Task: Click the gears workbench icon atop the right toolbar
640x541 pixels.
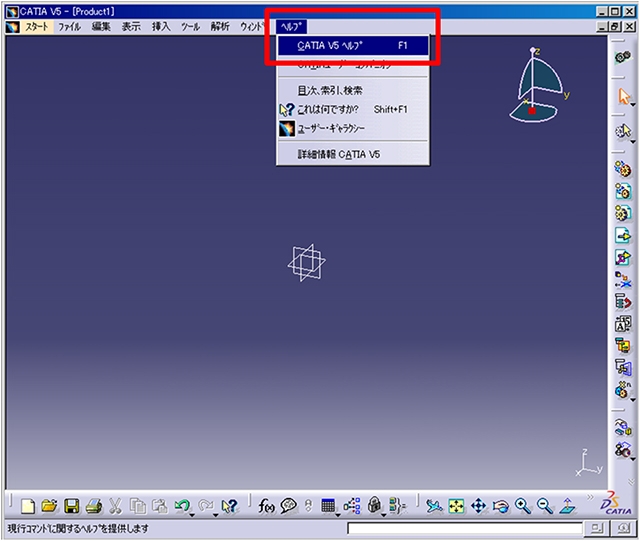Action: click(623, 58)
